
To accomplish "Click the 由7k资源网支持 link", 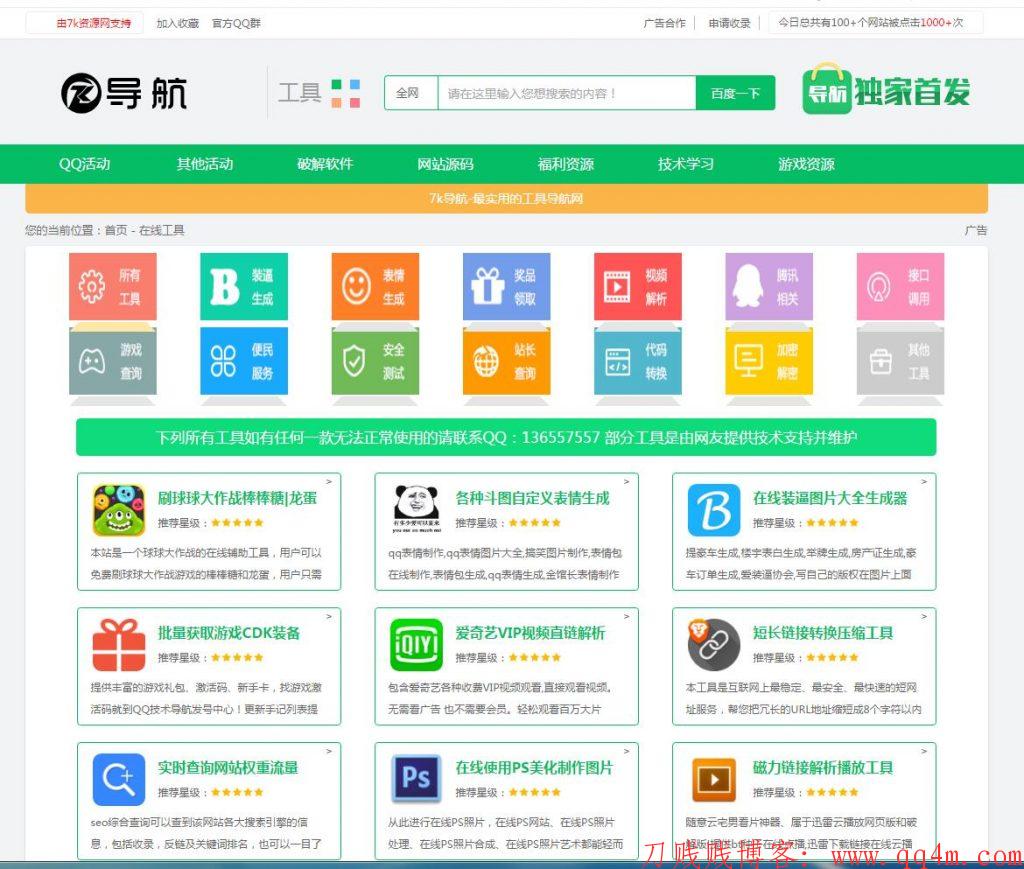I will 93,24.
